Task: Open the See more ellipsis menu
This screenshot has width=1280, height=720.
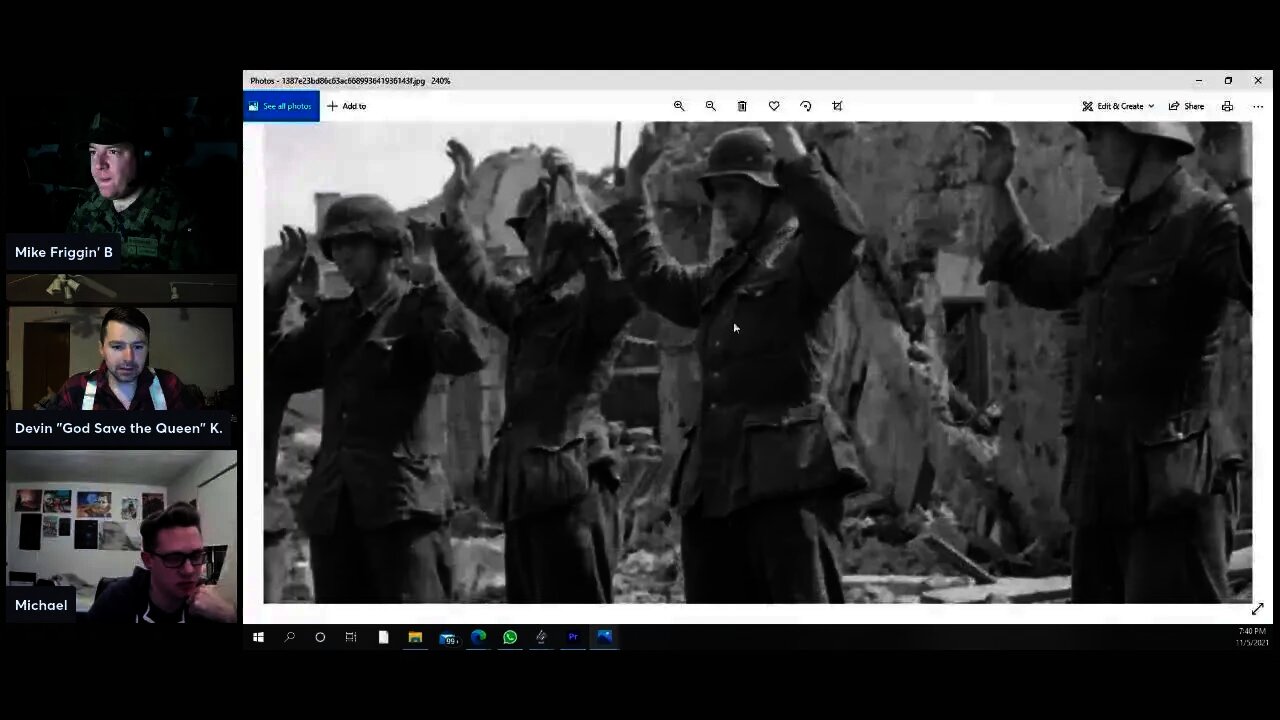Action: pyautogui.click(x=1258, y=106)
